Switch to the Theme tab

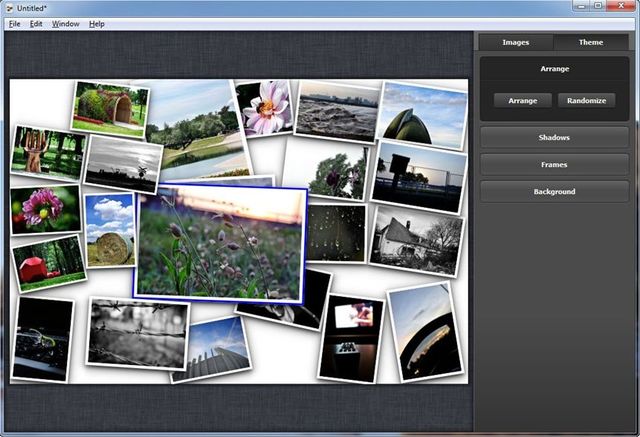[x=591, y=42]
